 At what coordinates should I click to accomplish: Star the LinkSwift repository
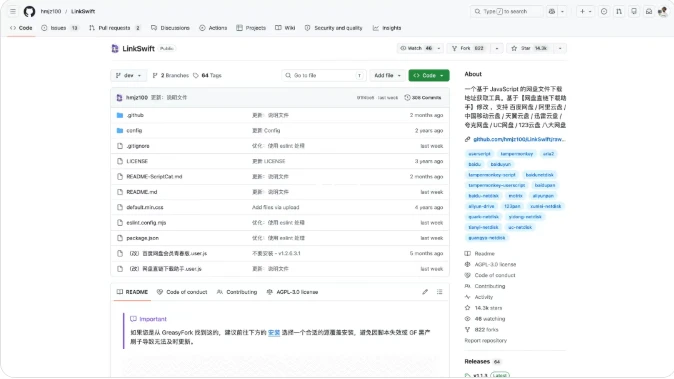(x=529, y=48)
